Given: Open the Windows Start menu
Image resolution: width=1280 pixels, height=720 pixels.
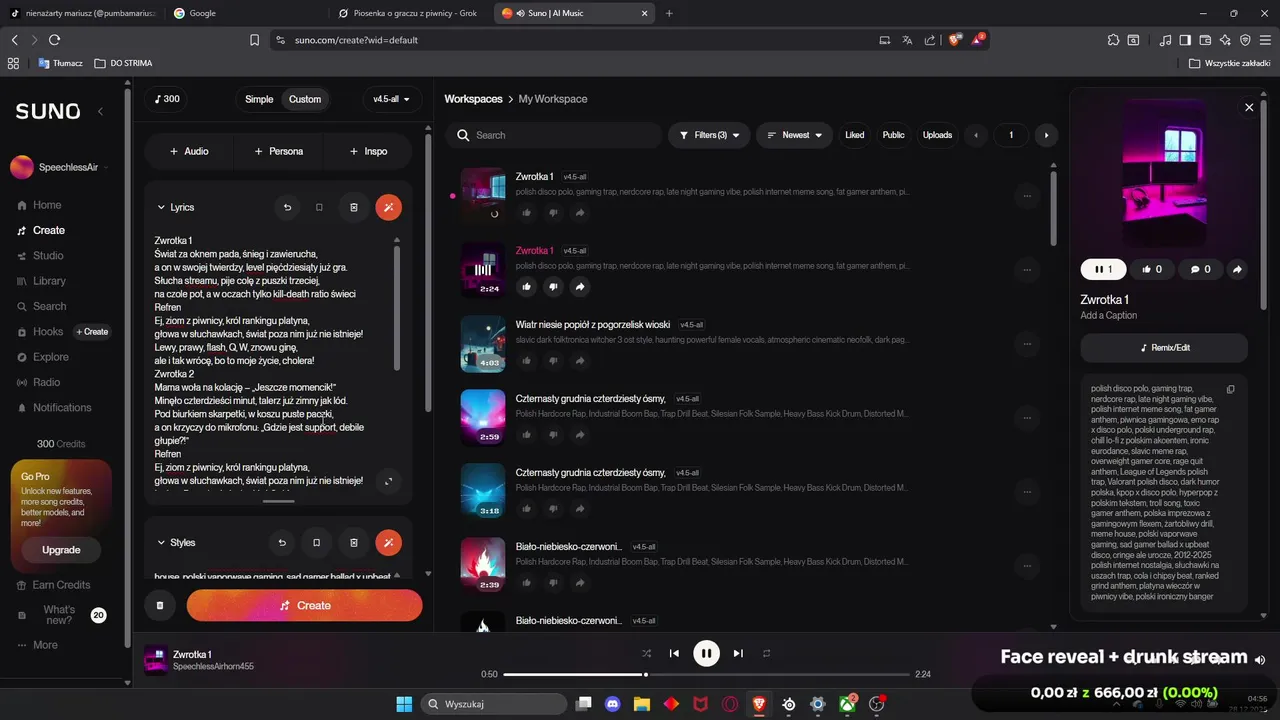Looking at the screenshot, I should [x=404, y=704].
